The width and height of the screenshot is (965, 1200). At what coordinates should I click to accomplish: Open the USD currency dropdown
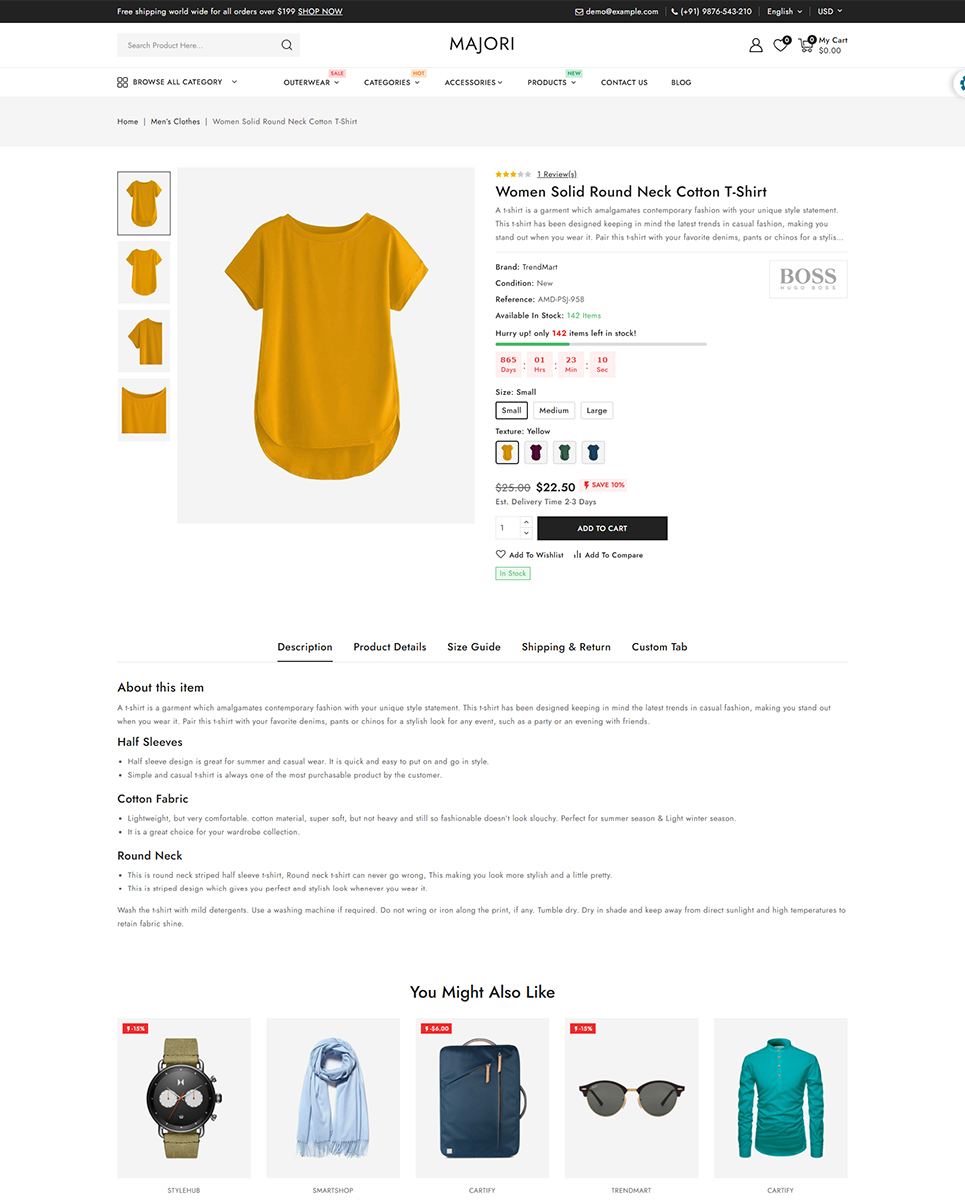[830, 11]
